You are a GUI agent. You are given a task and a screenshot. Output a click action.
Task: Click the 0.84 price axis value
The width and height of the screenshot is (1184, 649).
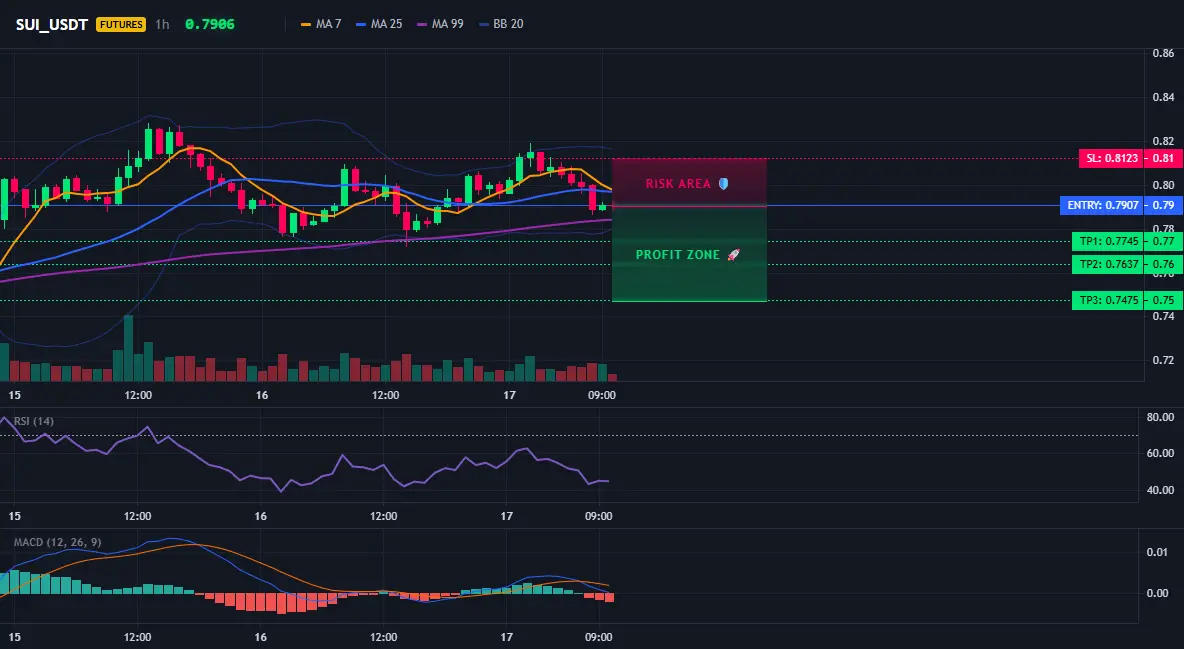pos(1164,97)
